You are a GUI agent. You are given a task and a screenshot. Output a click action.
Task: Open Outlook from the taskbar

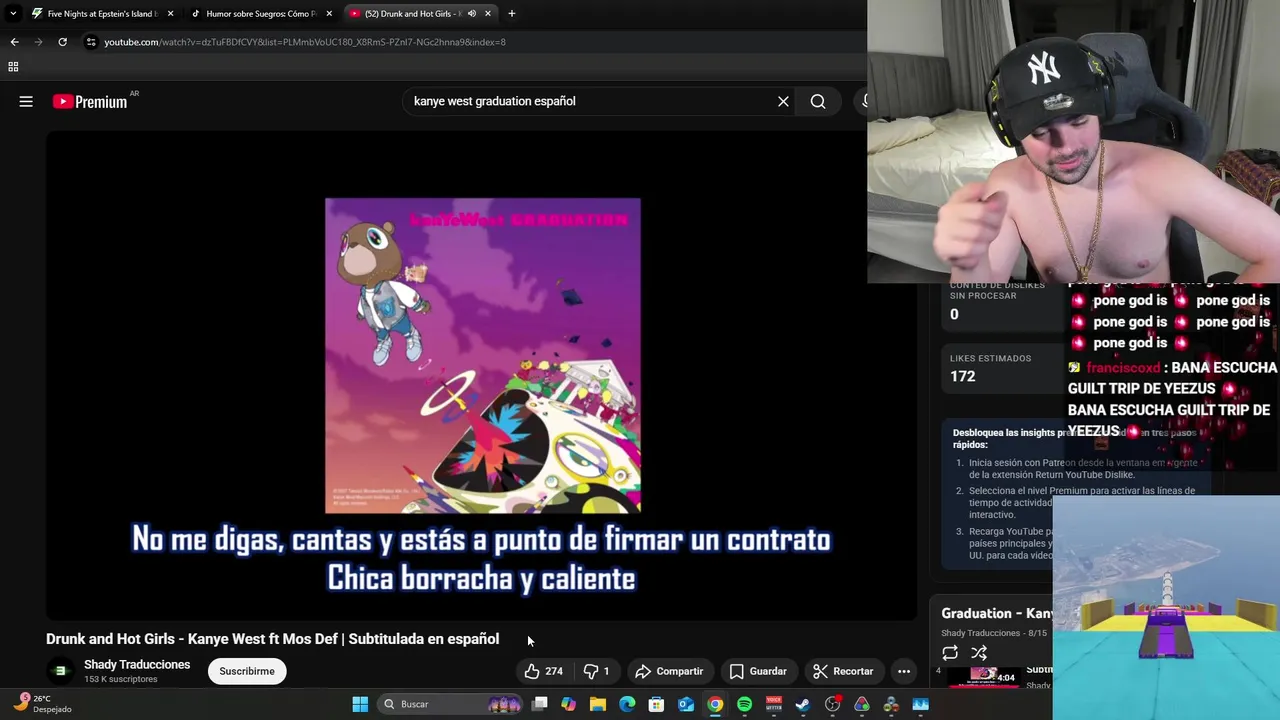point(686,704)
